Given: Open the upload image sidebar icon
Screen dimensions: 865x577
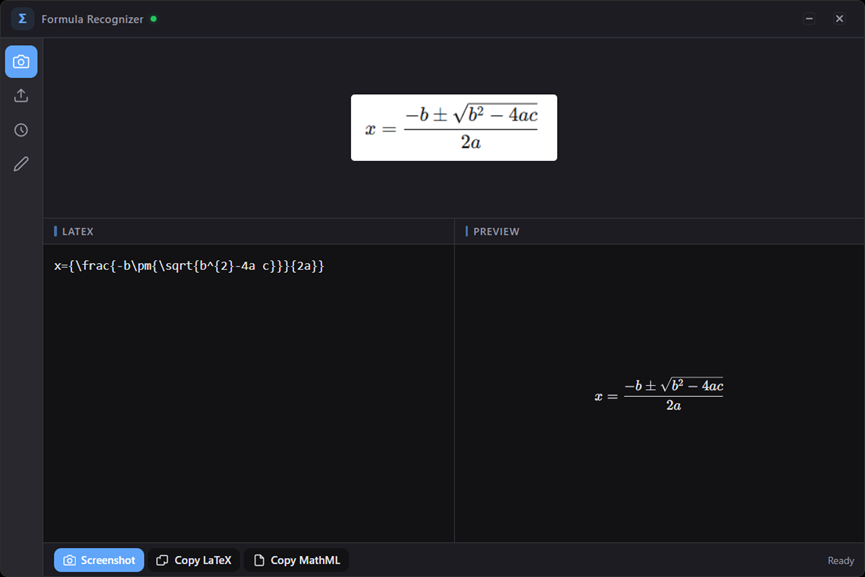Looking at the screenshot, I should coord(21,95).
